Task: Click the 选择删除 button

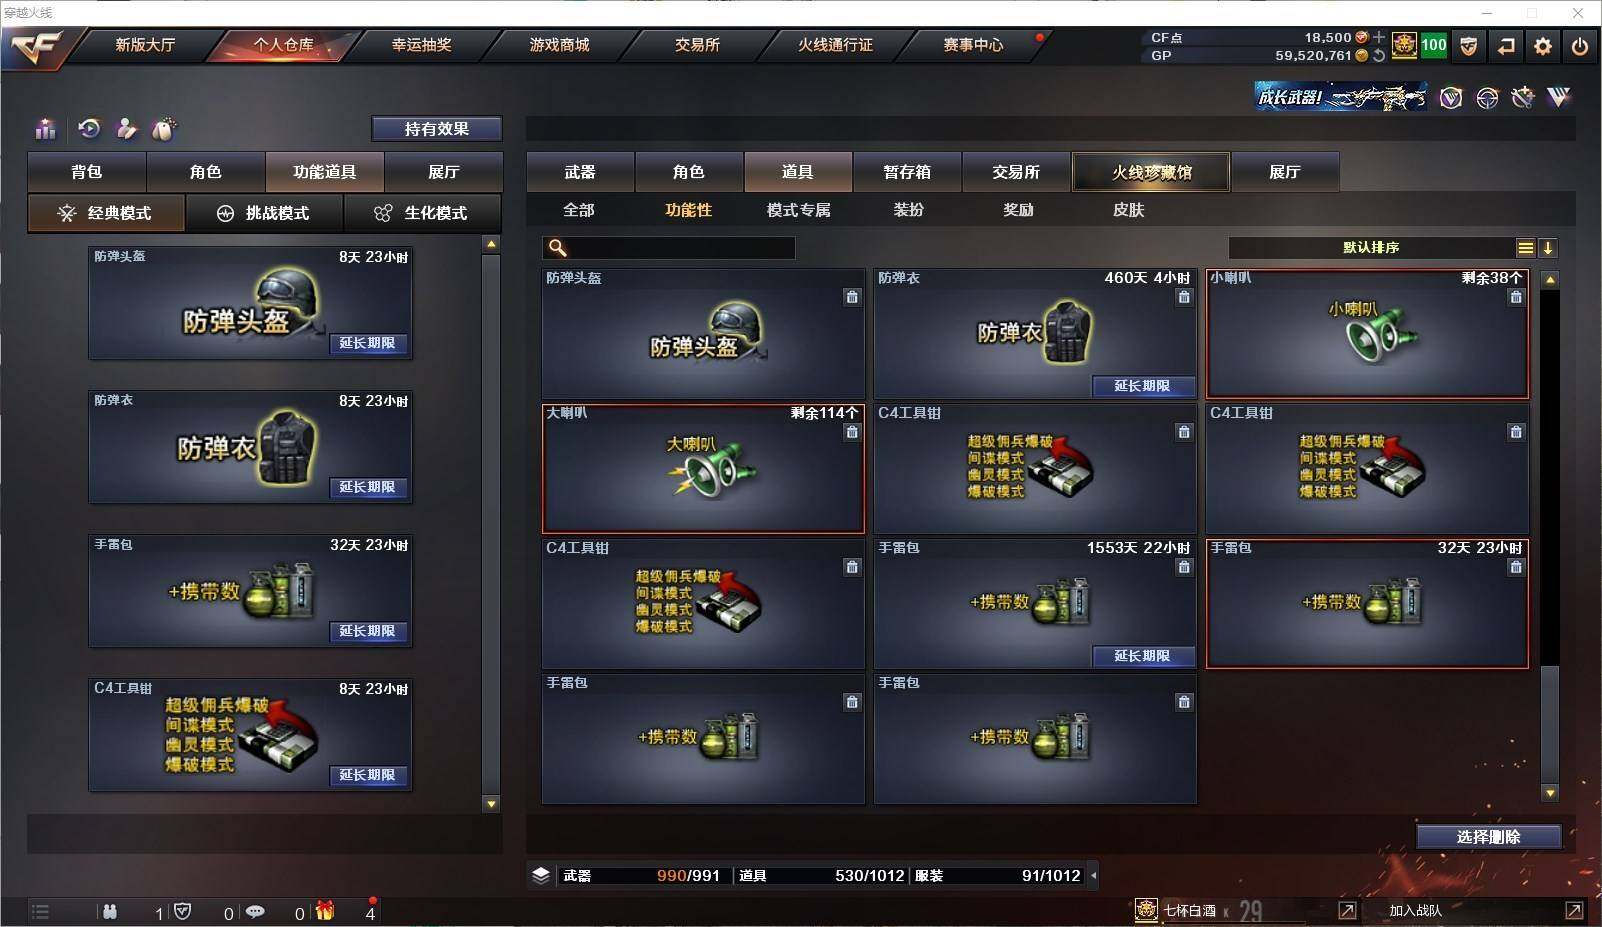Action: pyautogui.click(x=1488, y=837)
